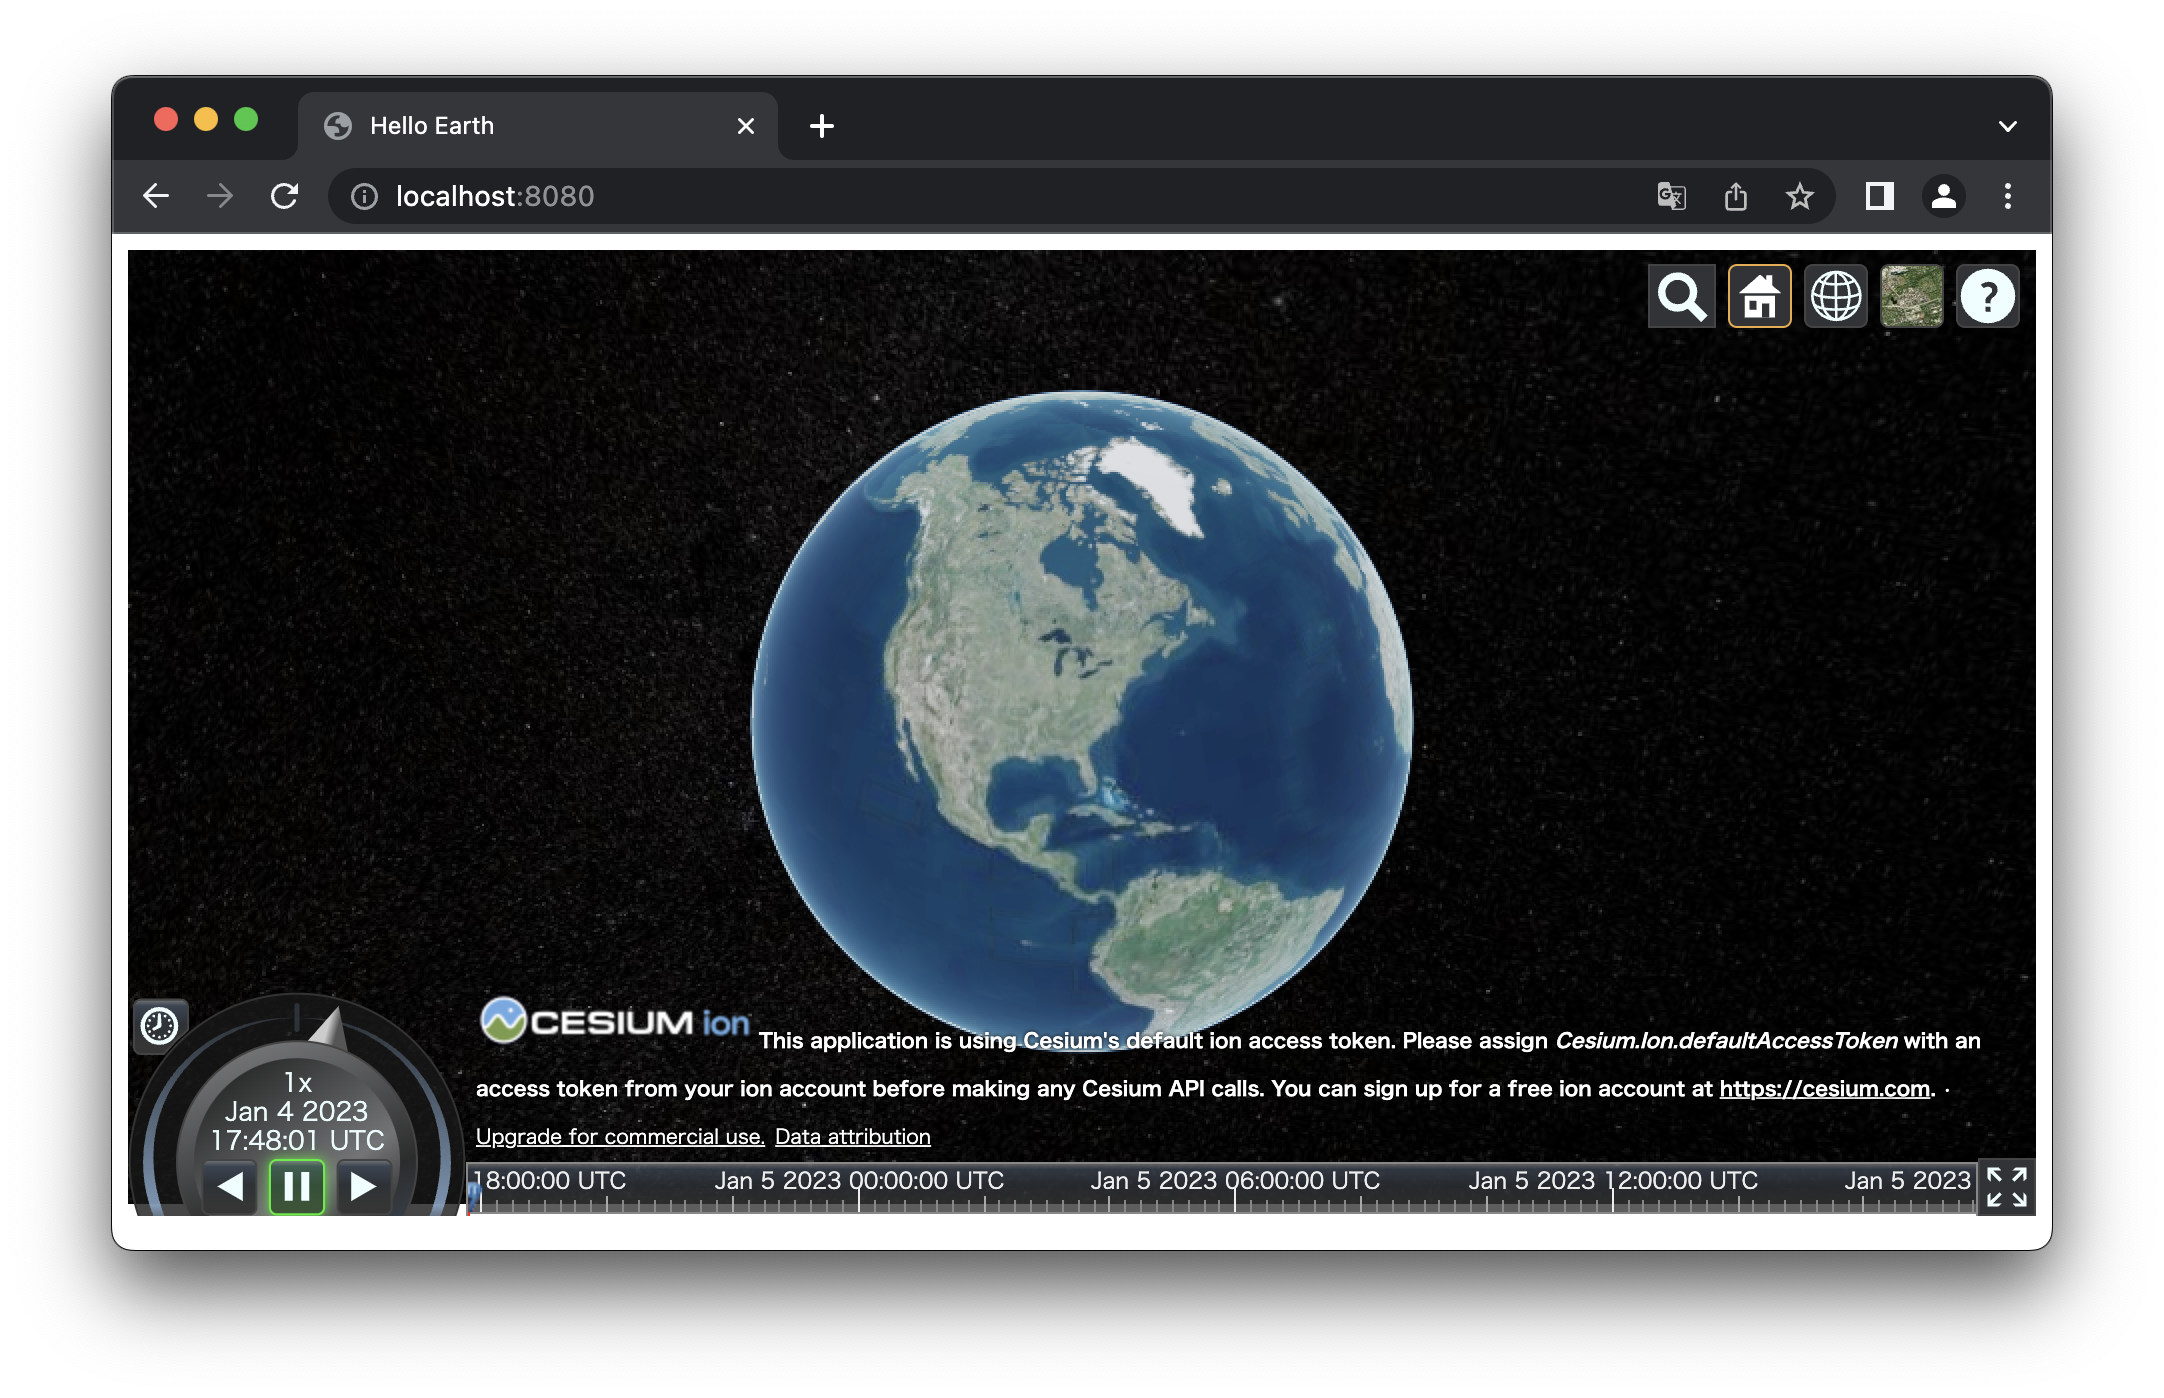
Task: Open the base layer imagery picker
Action: [x=1911, y=296]
